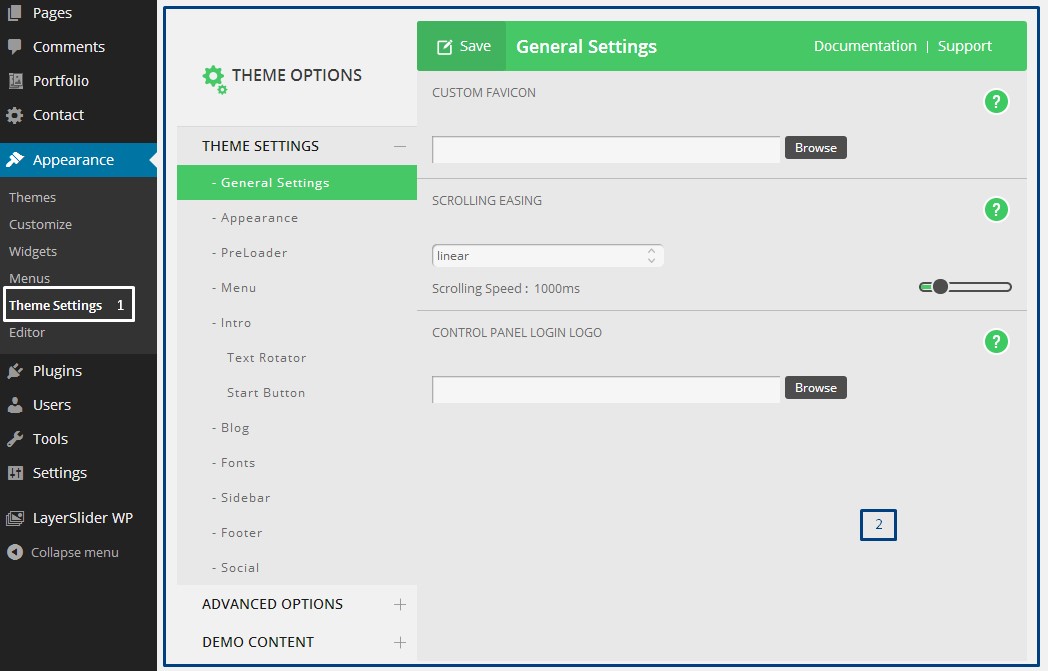Open the scrolling easing dropdown showing linear
1048x671 pixels.
click(x=548, y=256)
